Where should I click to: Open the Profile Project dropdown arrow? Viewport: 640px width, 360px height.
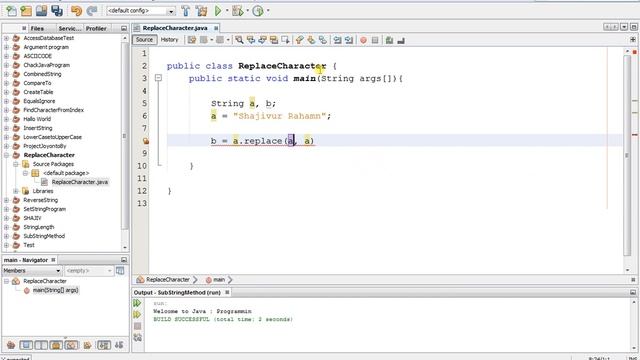268,11
